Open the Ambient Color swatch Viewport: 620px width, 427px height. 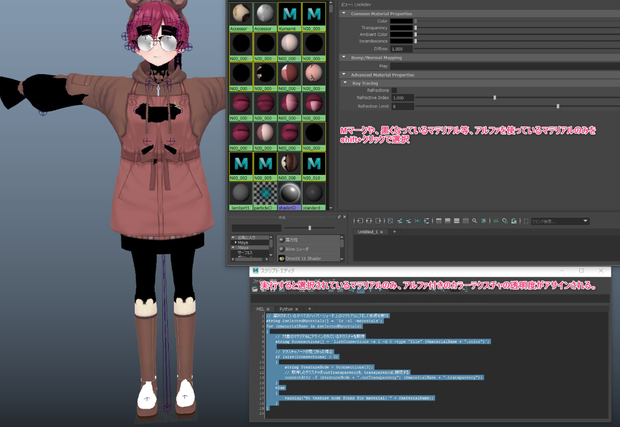[401, 34]
